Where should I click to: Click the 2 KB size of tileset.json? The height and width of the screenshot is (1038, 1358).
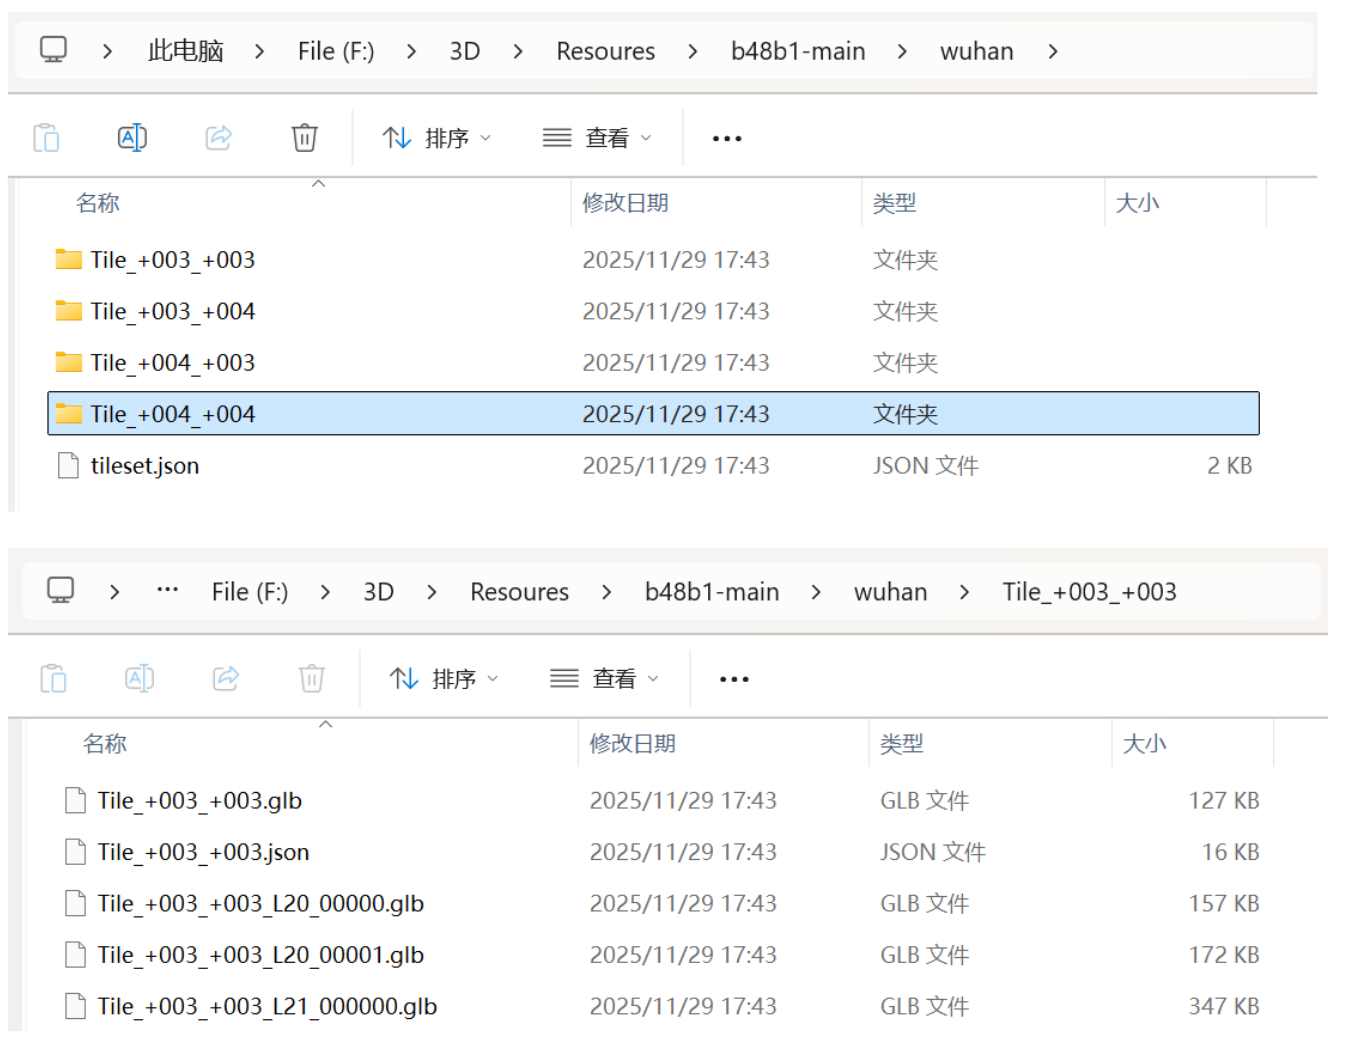(x=1230, y=465)
